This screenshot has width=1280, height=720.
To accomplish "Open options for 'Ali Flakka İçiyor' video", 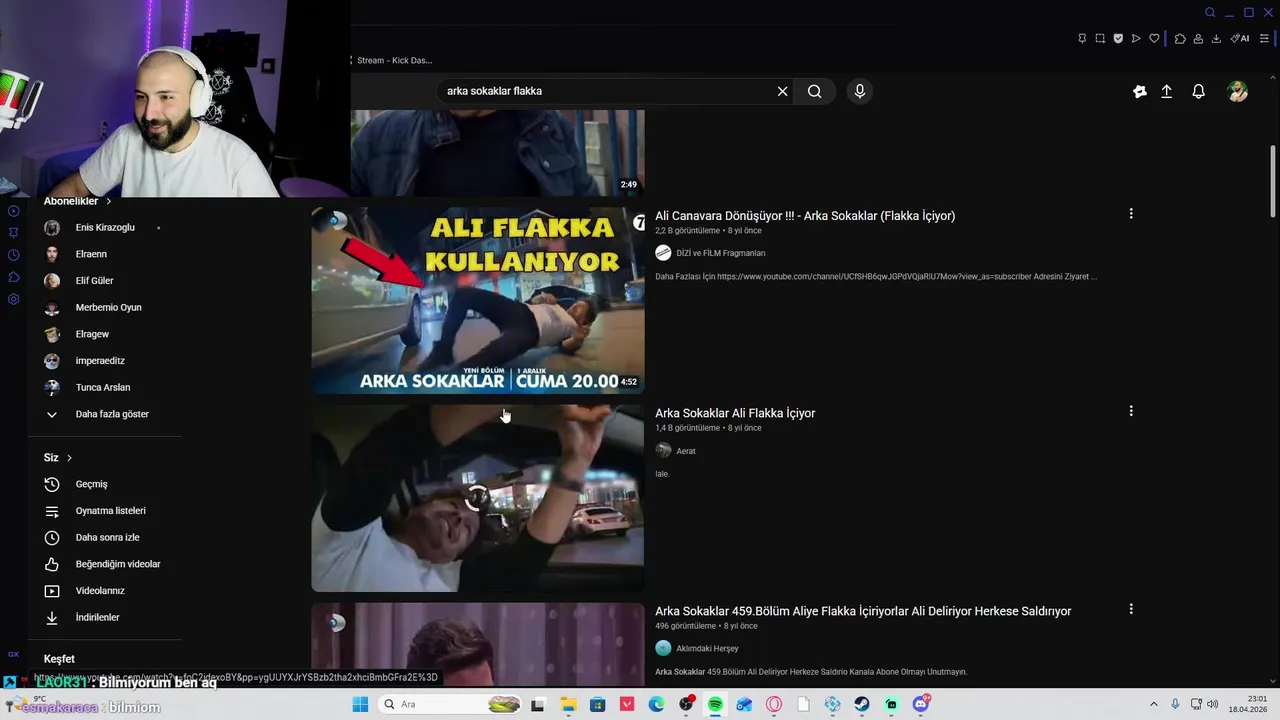I will click(1131, 411).
